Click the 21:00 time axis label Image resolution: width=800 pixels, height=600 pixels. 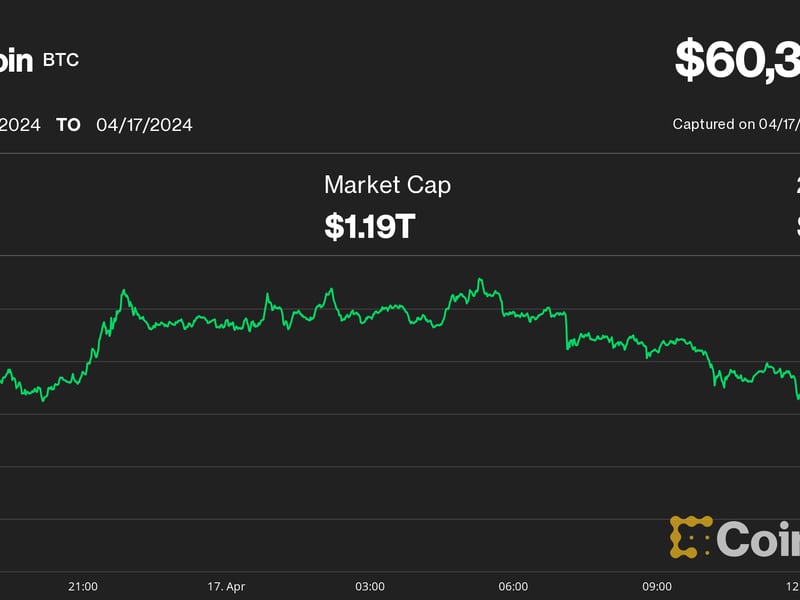pyautogui.click(x=83, y=586)
